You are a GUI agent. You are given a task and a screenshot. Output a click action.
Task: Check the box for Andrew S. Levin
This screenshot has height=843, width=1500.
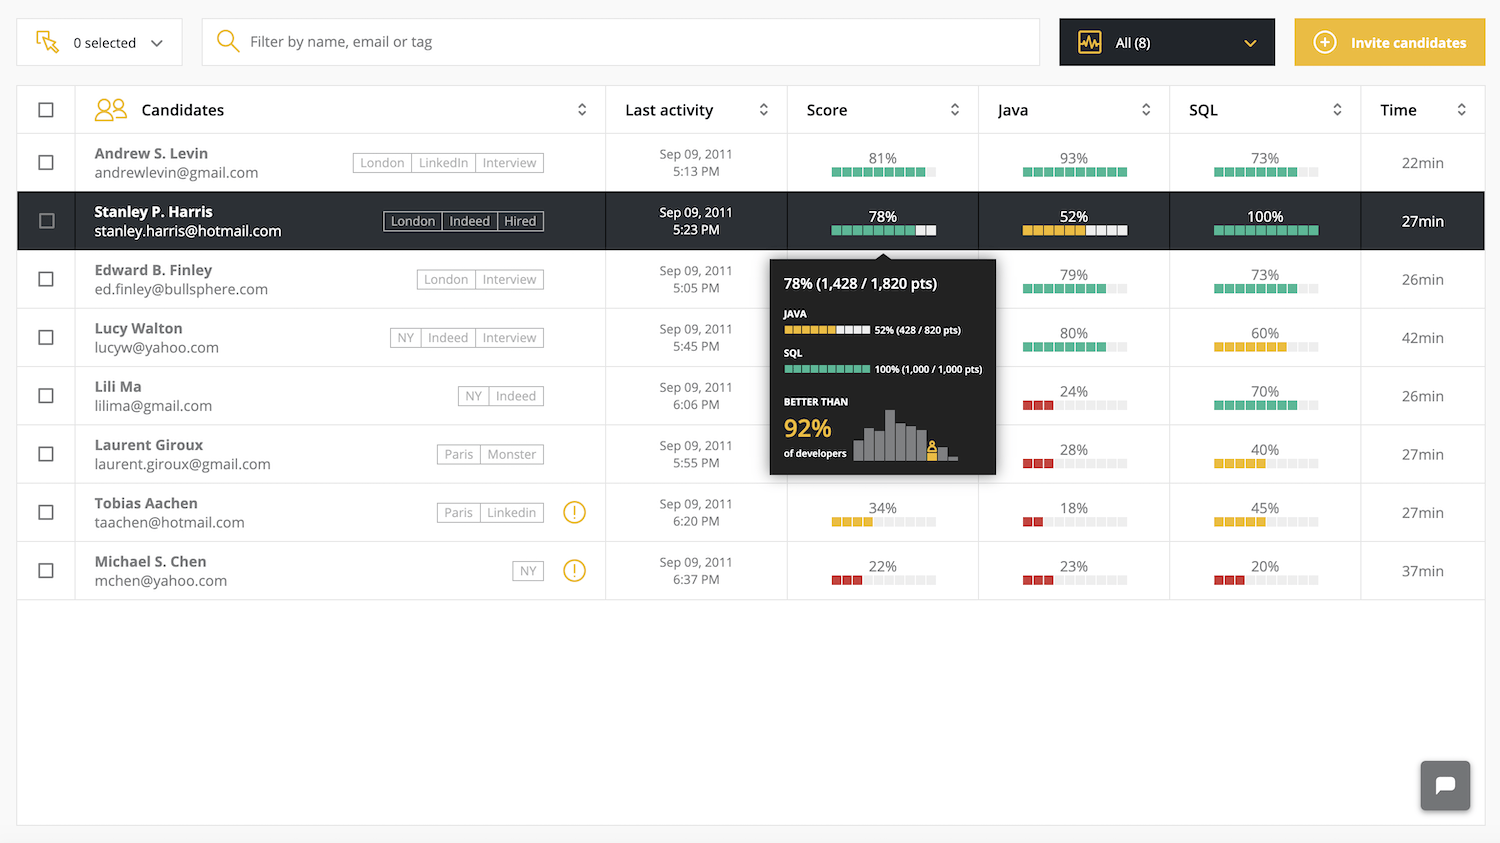coord(46,162)
